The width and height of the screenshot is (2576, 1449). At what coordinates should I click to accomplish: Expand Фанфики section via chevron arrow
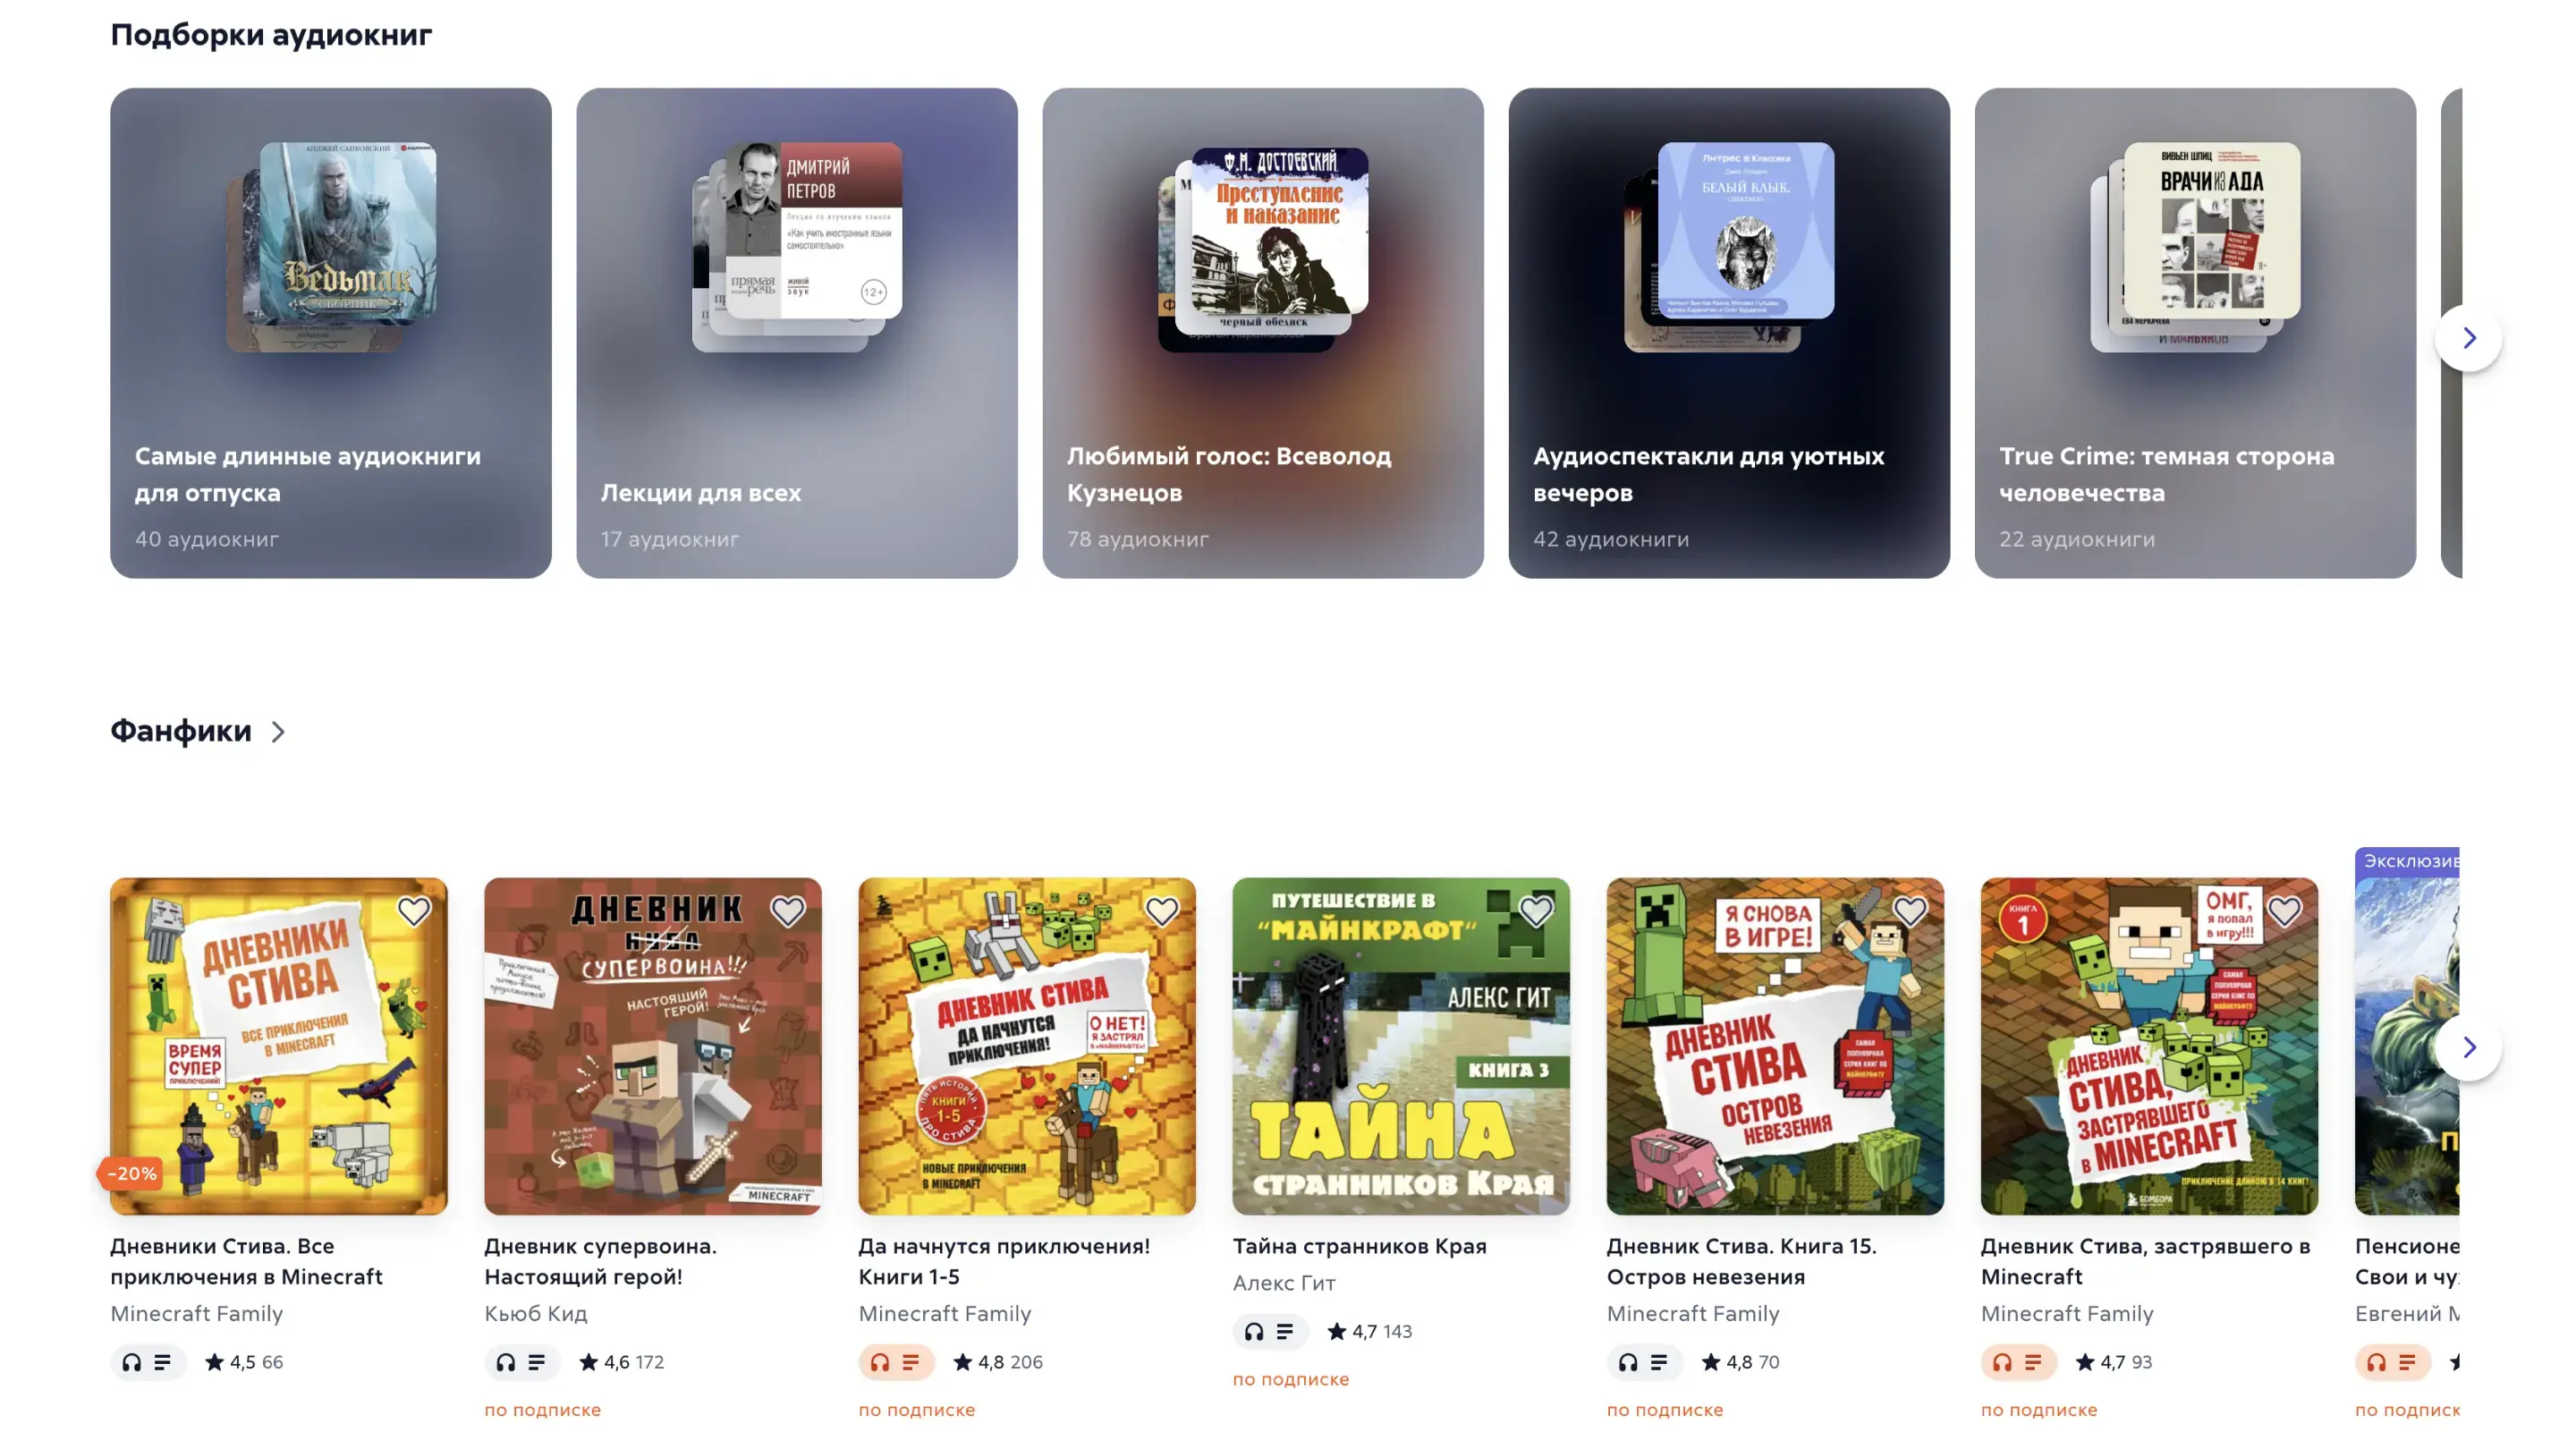tap(278, 732)
